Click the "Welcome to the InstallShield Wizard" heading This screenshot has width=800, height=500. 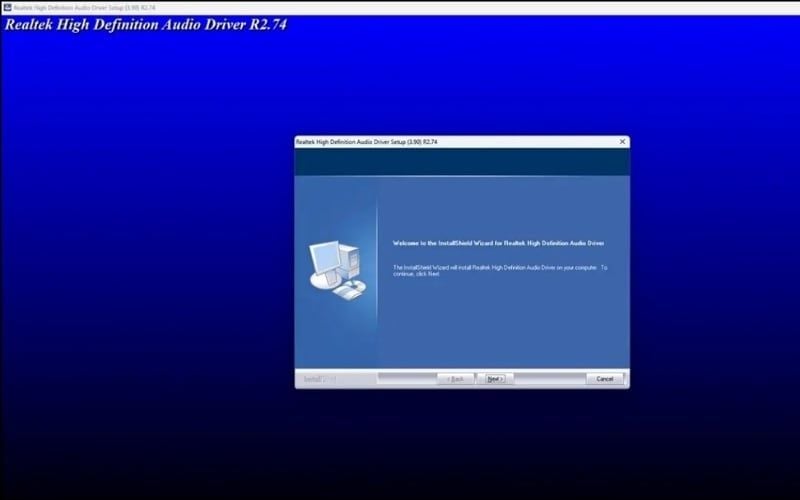pyautogui.click(x=498, y=243)
